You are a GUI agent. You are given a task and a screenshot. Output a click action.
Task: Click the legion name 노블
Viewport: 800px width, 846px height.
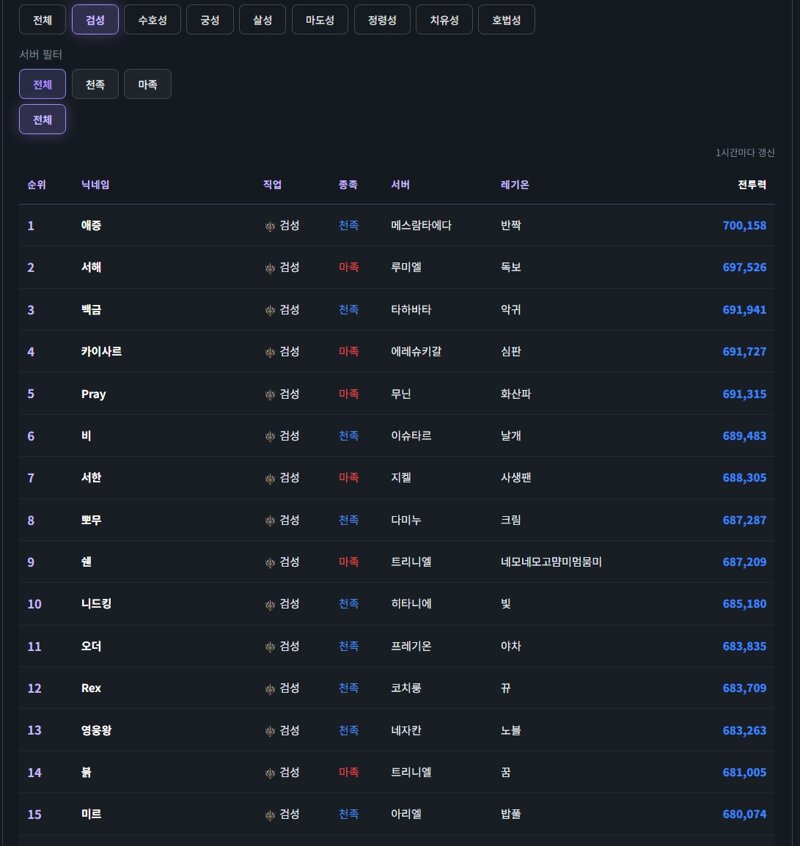coord(510,730)
